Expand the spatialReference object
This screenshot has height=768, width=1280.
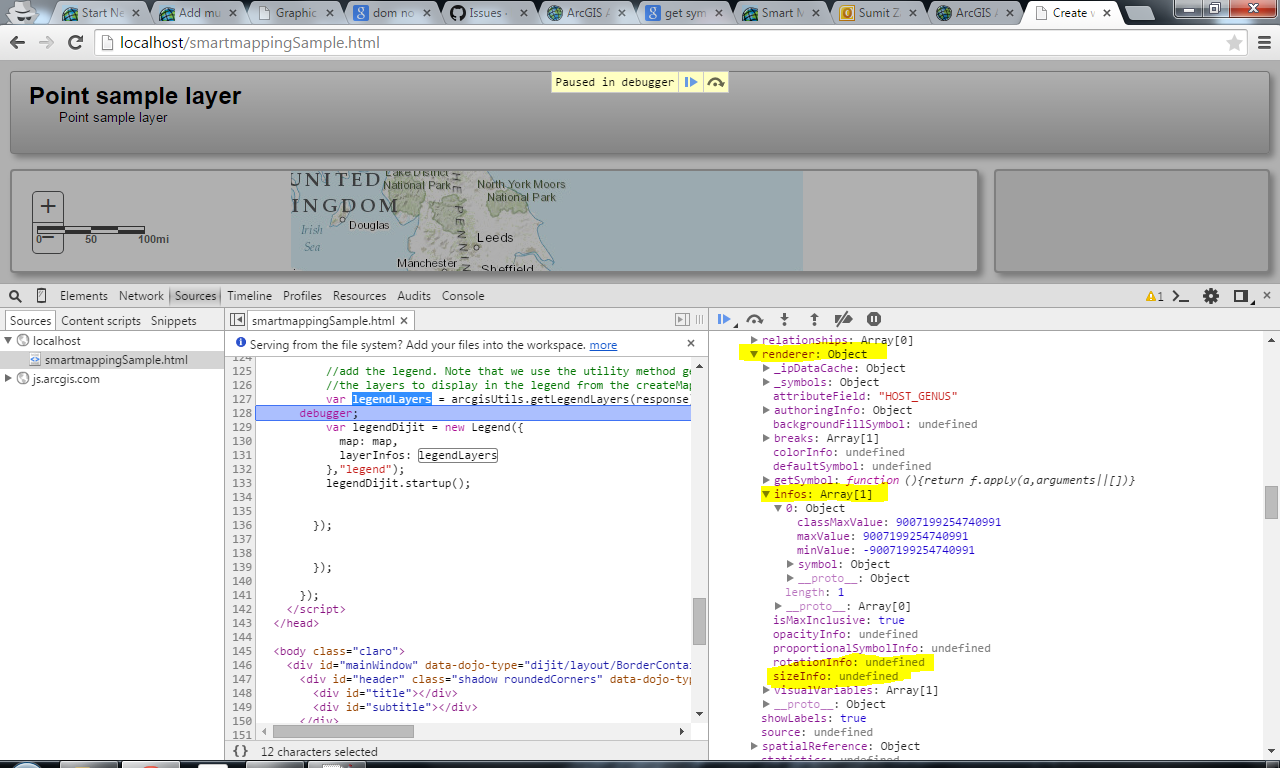coord(755,746)
